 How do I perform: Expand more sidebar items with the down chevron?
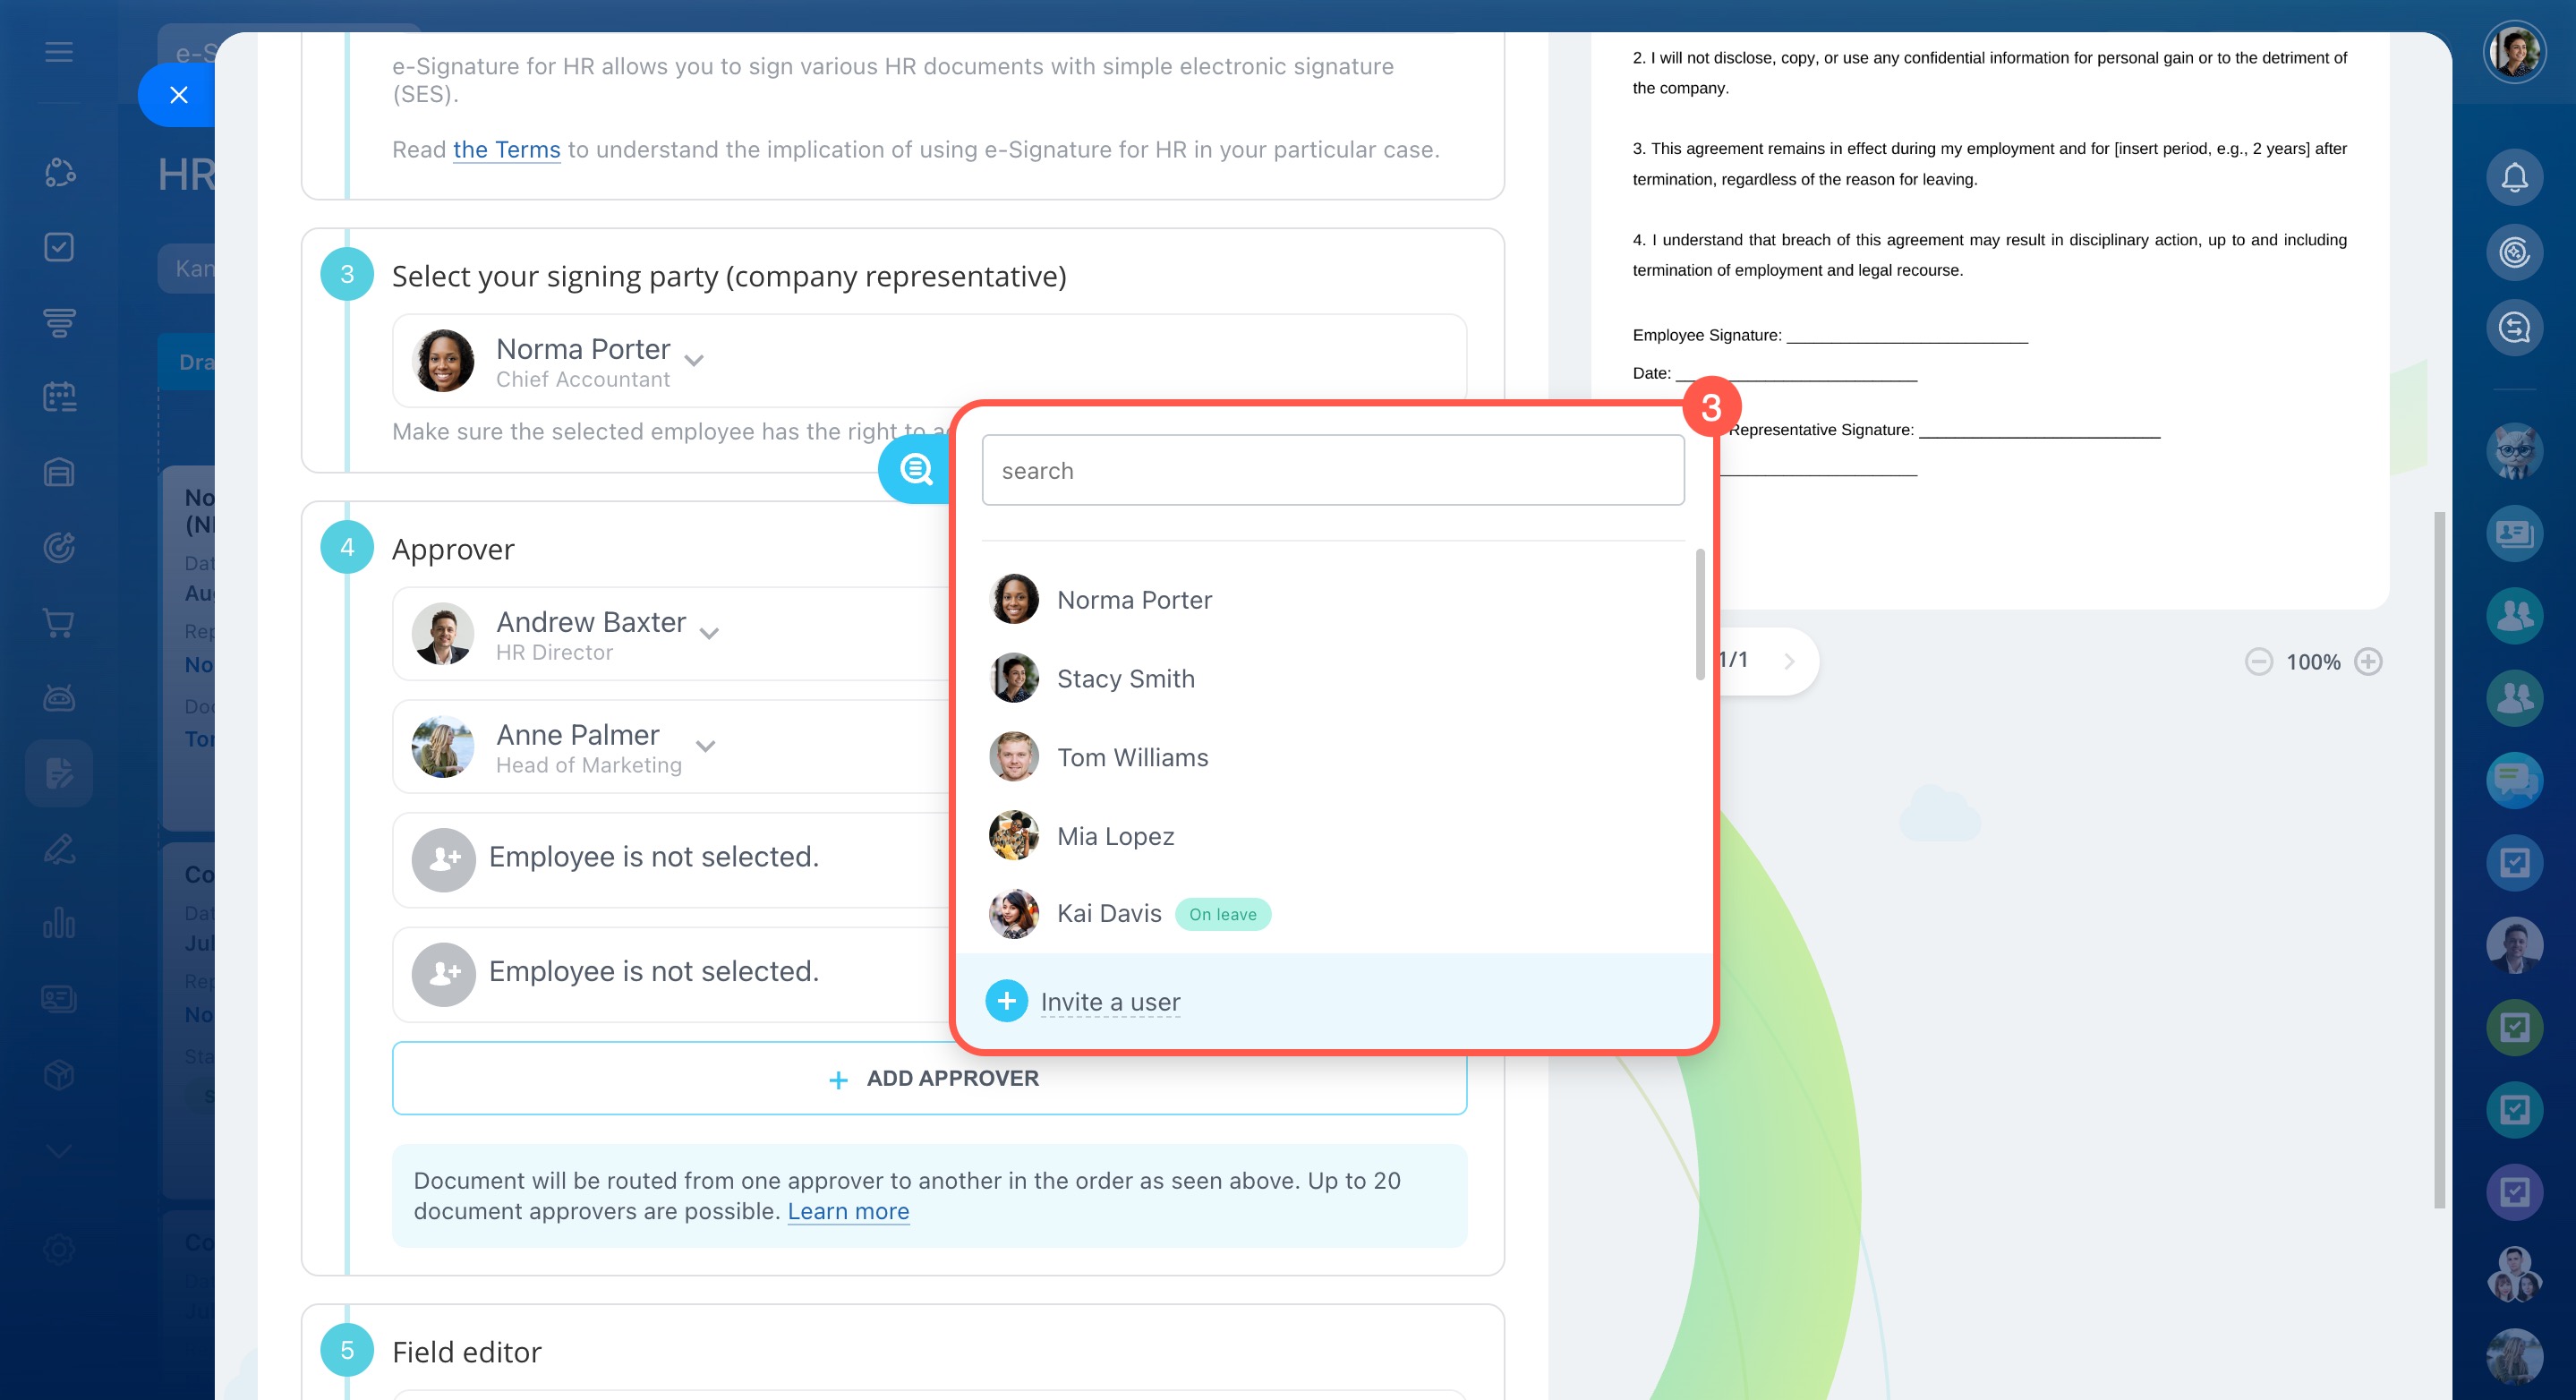(x=59, y=1151)
